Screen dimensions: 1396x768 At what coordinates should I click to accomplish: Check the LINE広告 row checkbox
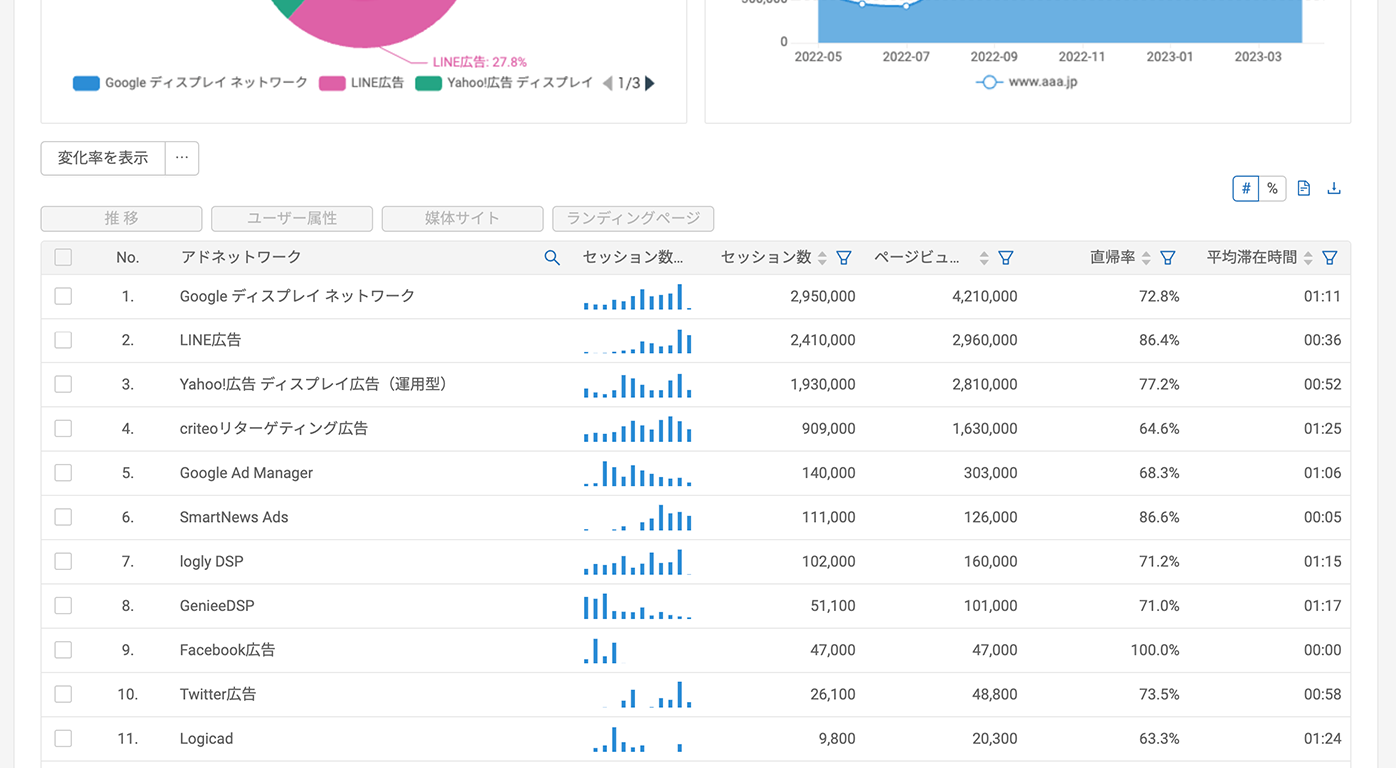pos(63,340)
